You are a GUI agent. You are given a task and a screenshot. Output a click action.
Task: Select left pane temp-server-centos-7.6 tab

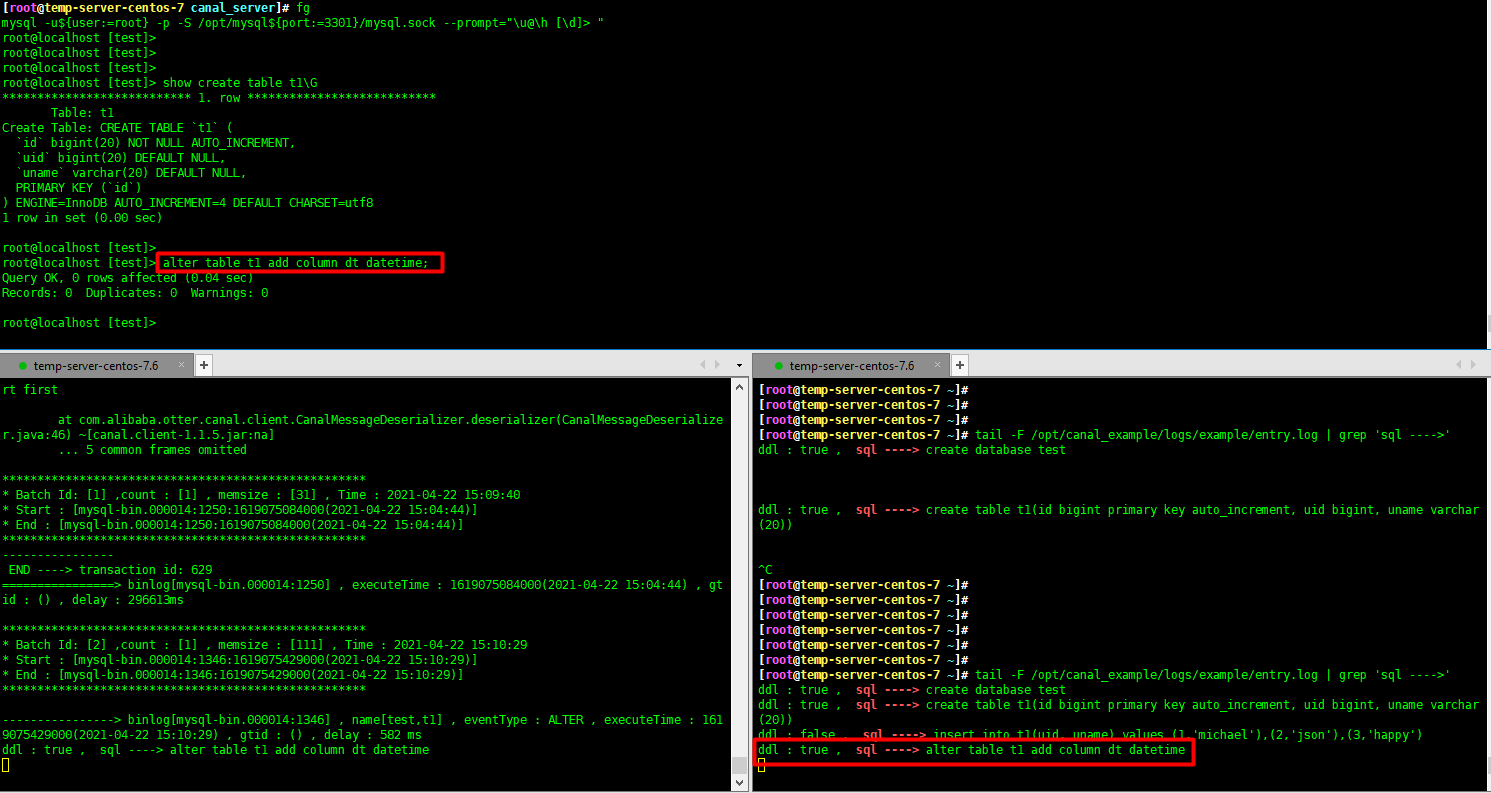tap(96, 366)
